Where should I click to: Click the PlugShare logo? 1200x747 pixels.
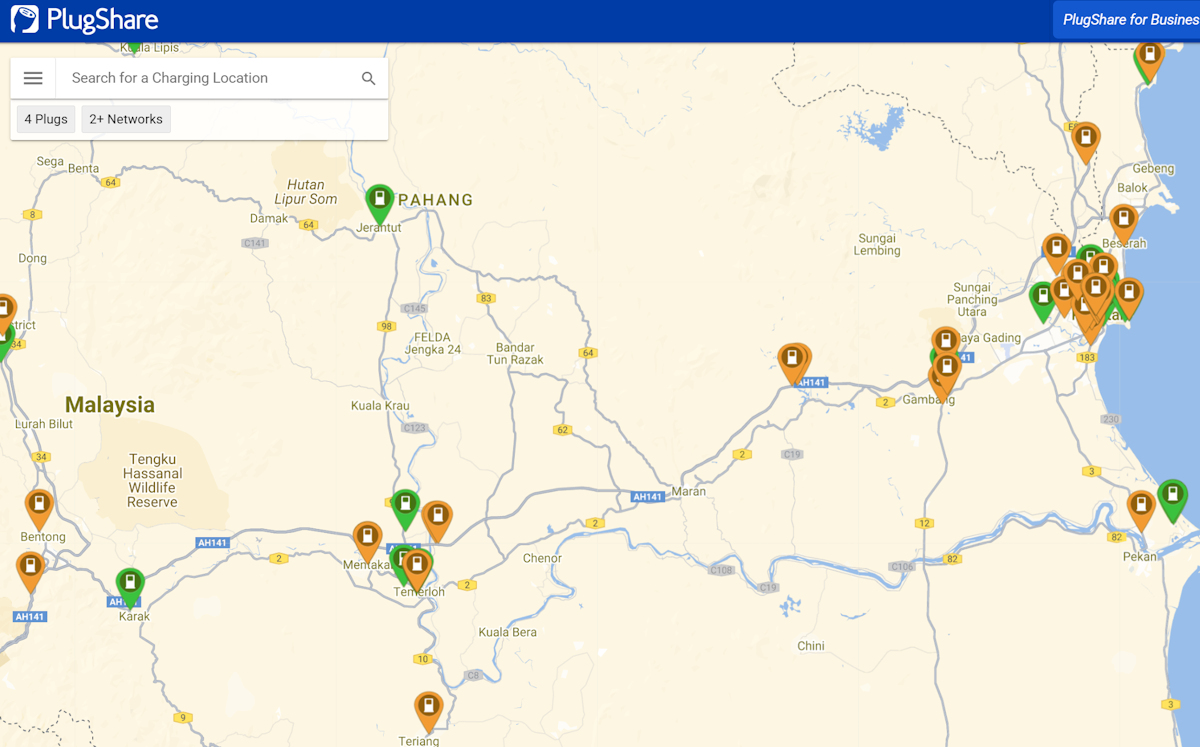tap(85, 20)
